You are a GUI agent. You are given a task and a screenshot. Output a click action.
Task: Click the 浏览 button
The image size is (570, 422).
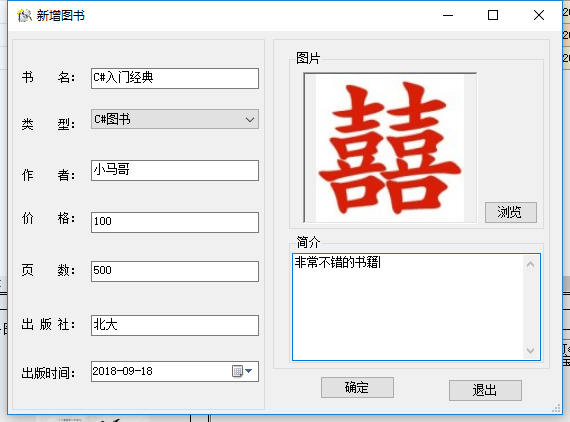click(511, 212)
